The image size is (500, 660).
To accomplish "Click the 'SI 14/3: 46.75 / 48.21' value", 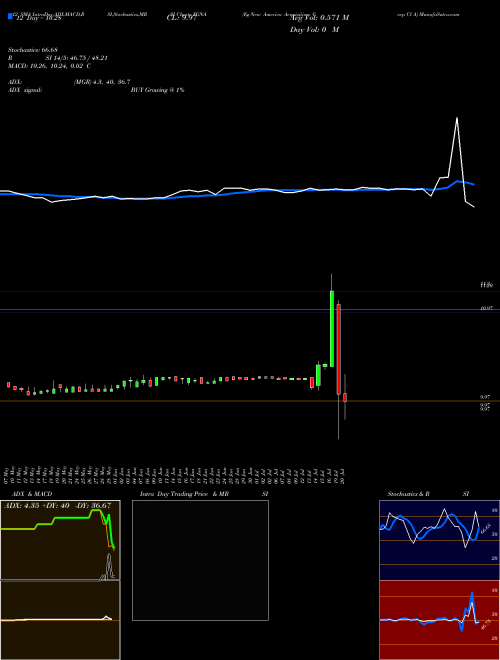I will point(77,58).
